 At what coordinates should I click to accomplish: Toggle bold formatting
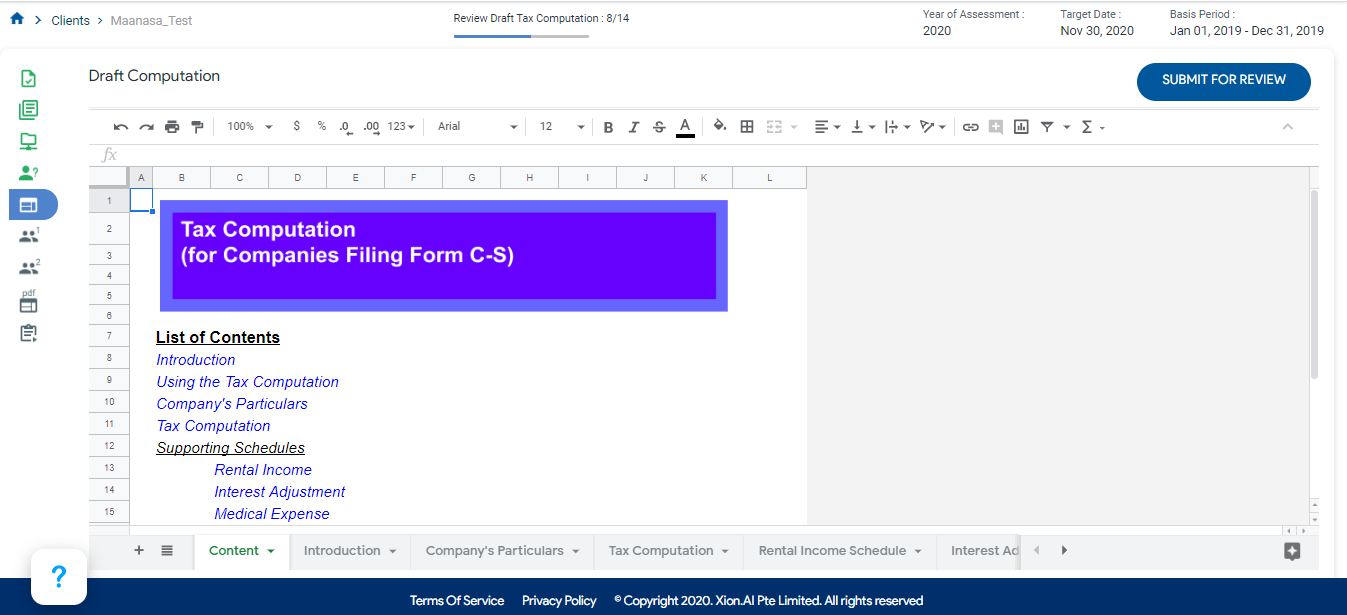[x=608, y=127]
